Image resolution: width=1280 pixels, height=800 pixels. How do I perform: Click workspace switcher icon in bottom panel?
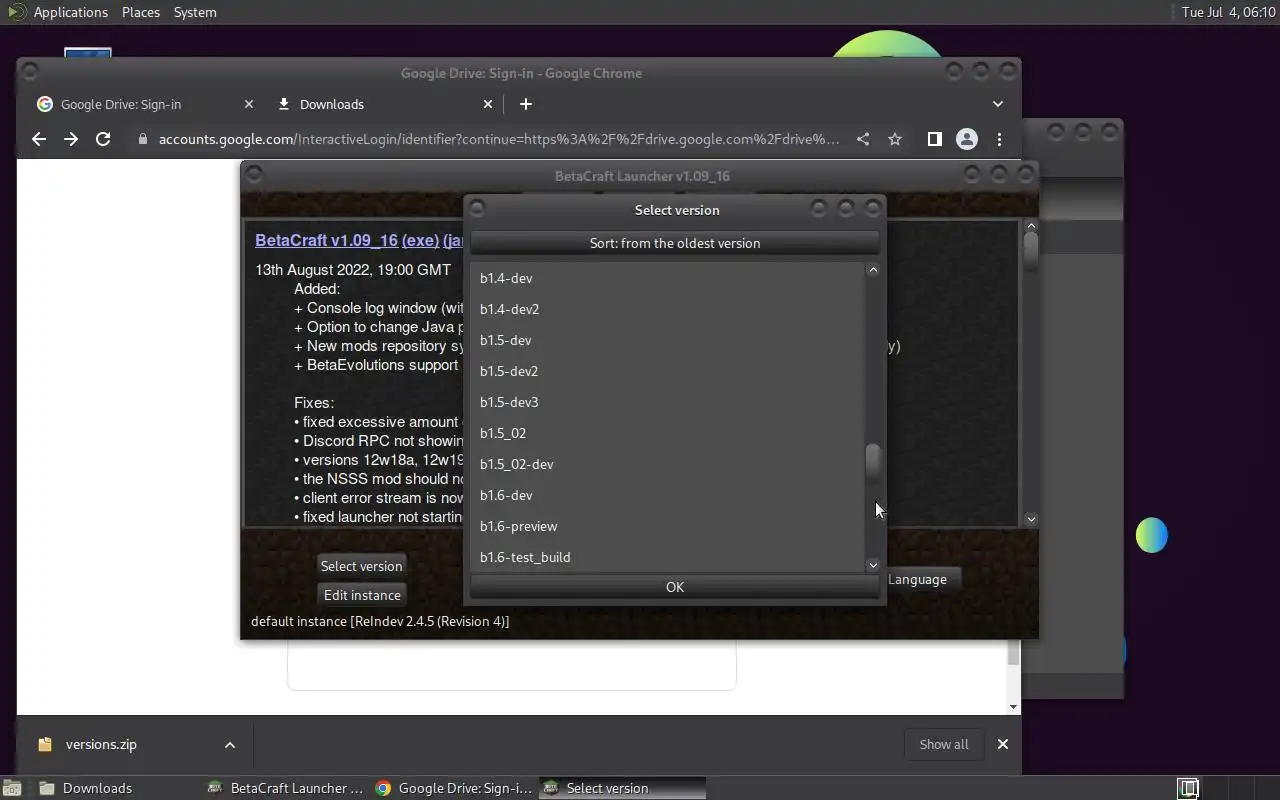(1188, 788)
